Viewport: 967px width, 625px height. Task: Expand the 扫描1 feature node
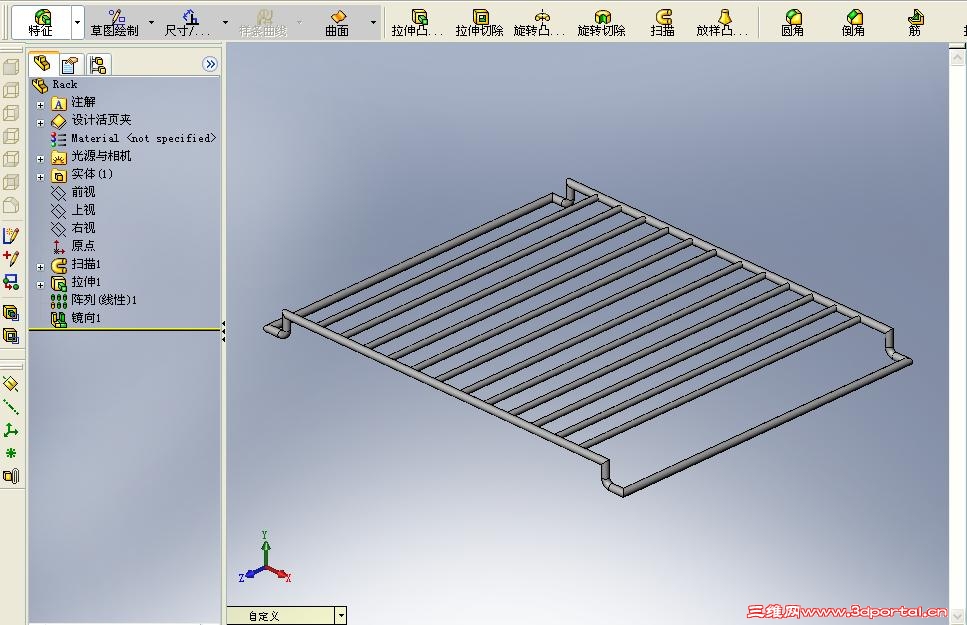(x=41, y=267)
